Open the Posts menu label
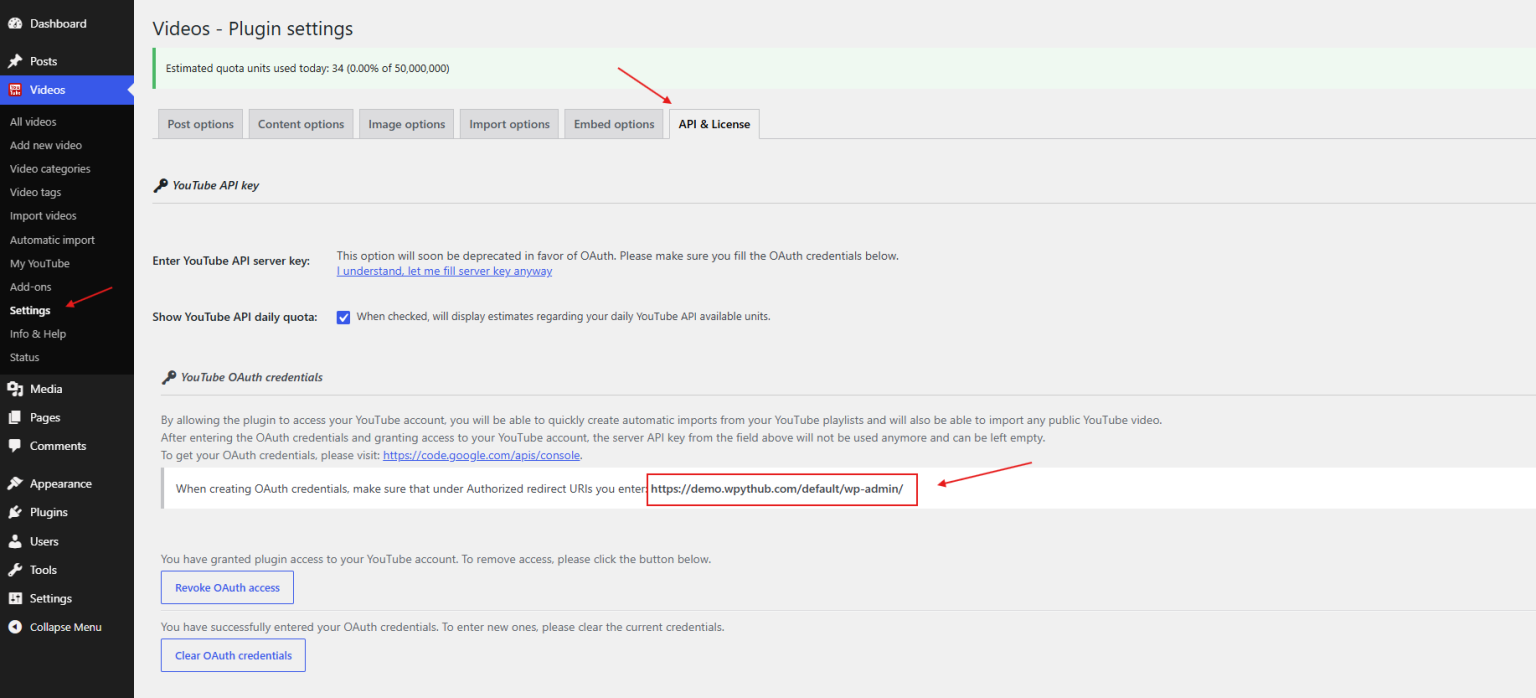Screen dimensions: 1536x698 click(43, 61)
